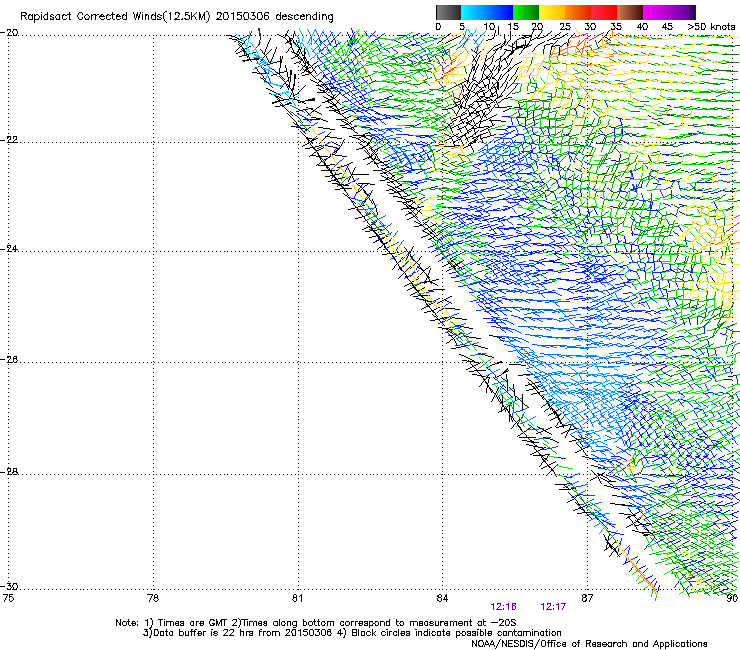Click the latitude axis label '-20'
This screenshot has height=650, width=740.
click(x=9, y=33)
